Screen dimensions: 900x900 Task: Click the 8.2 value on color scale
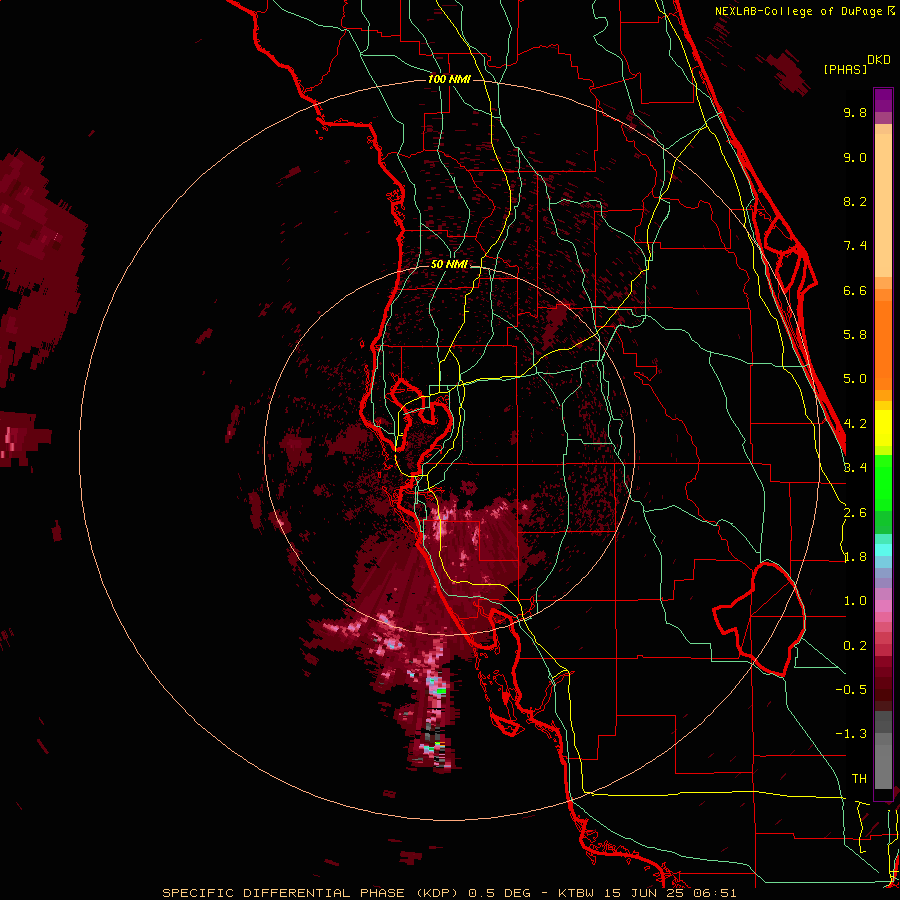click(x=855, y=201)
